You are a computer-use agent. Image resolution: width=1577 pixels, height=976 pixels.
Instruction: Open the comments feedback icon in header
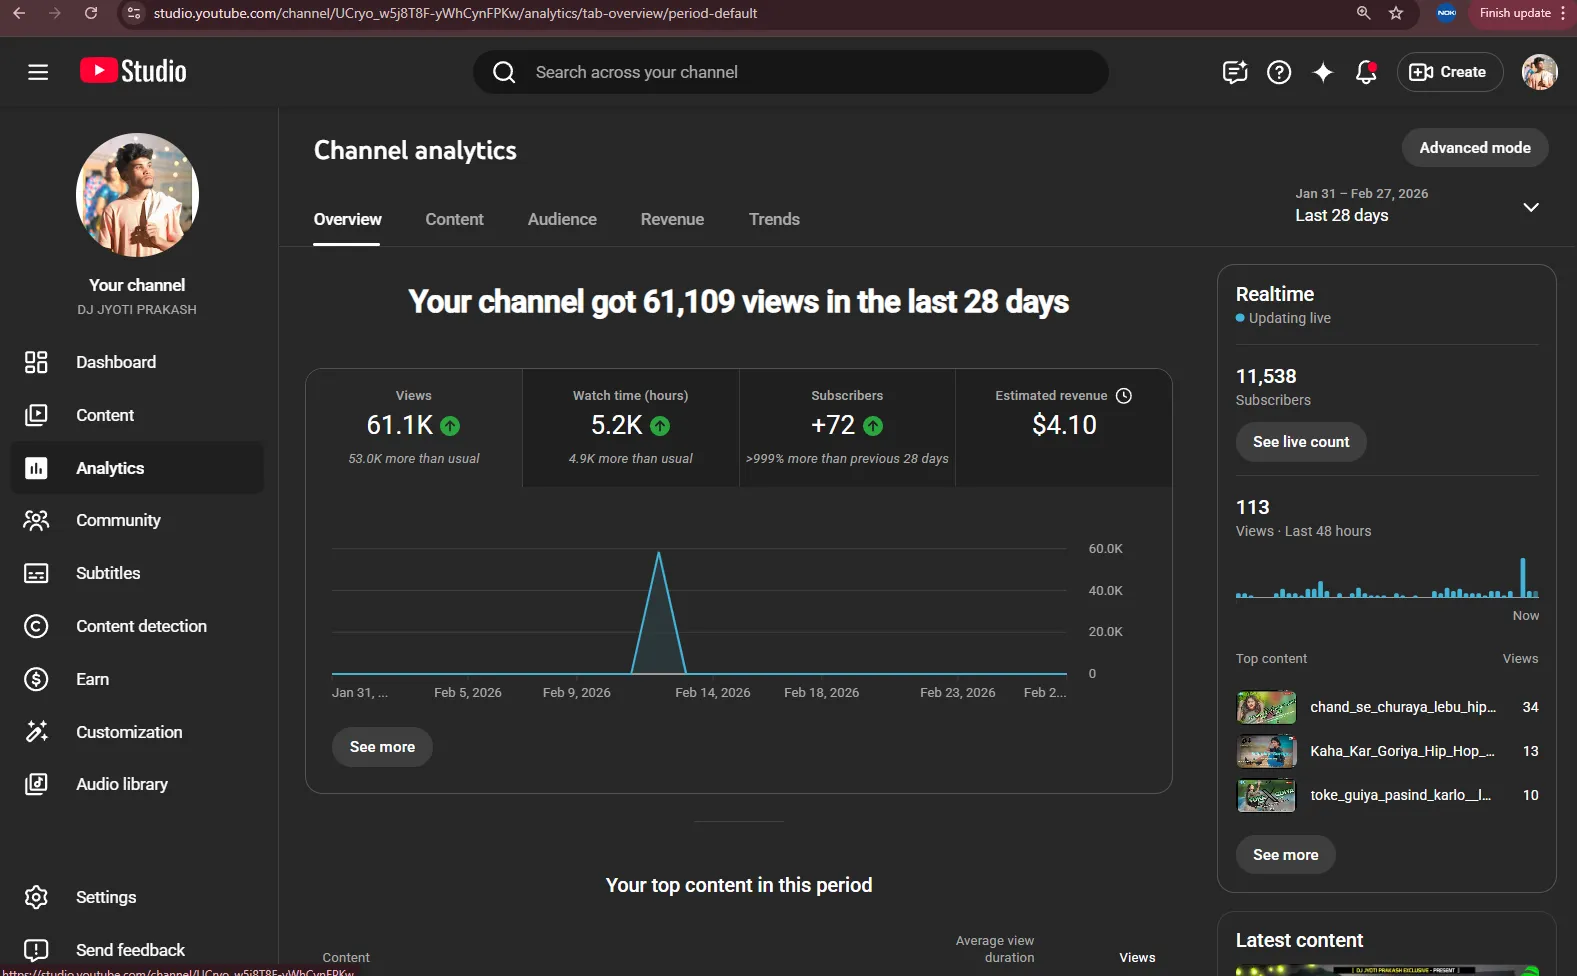tap(1235, 72)
